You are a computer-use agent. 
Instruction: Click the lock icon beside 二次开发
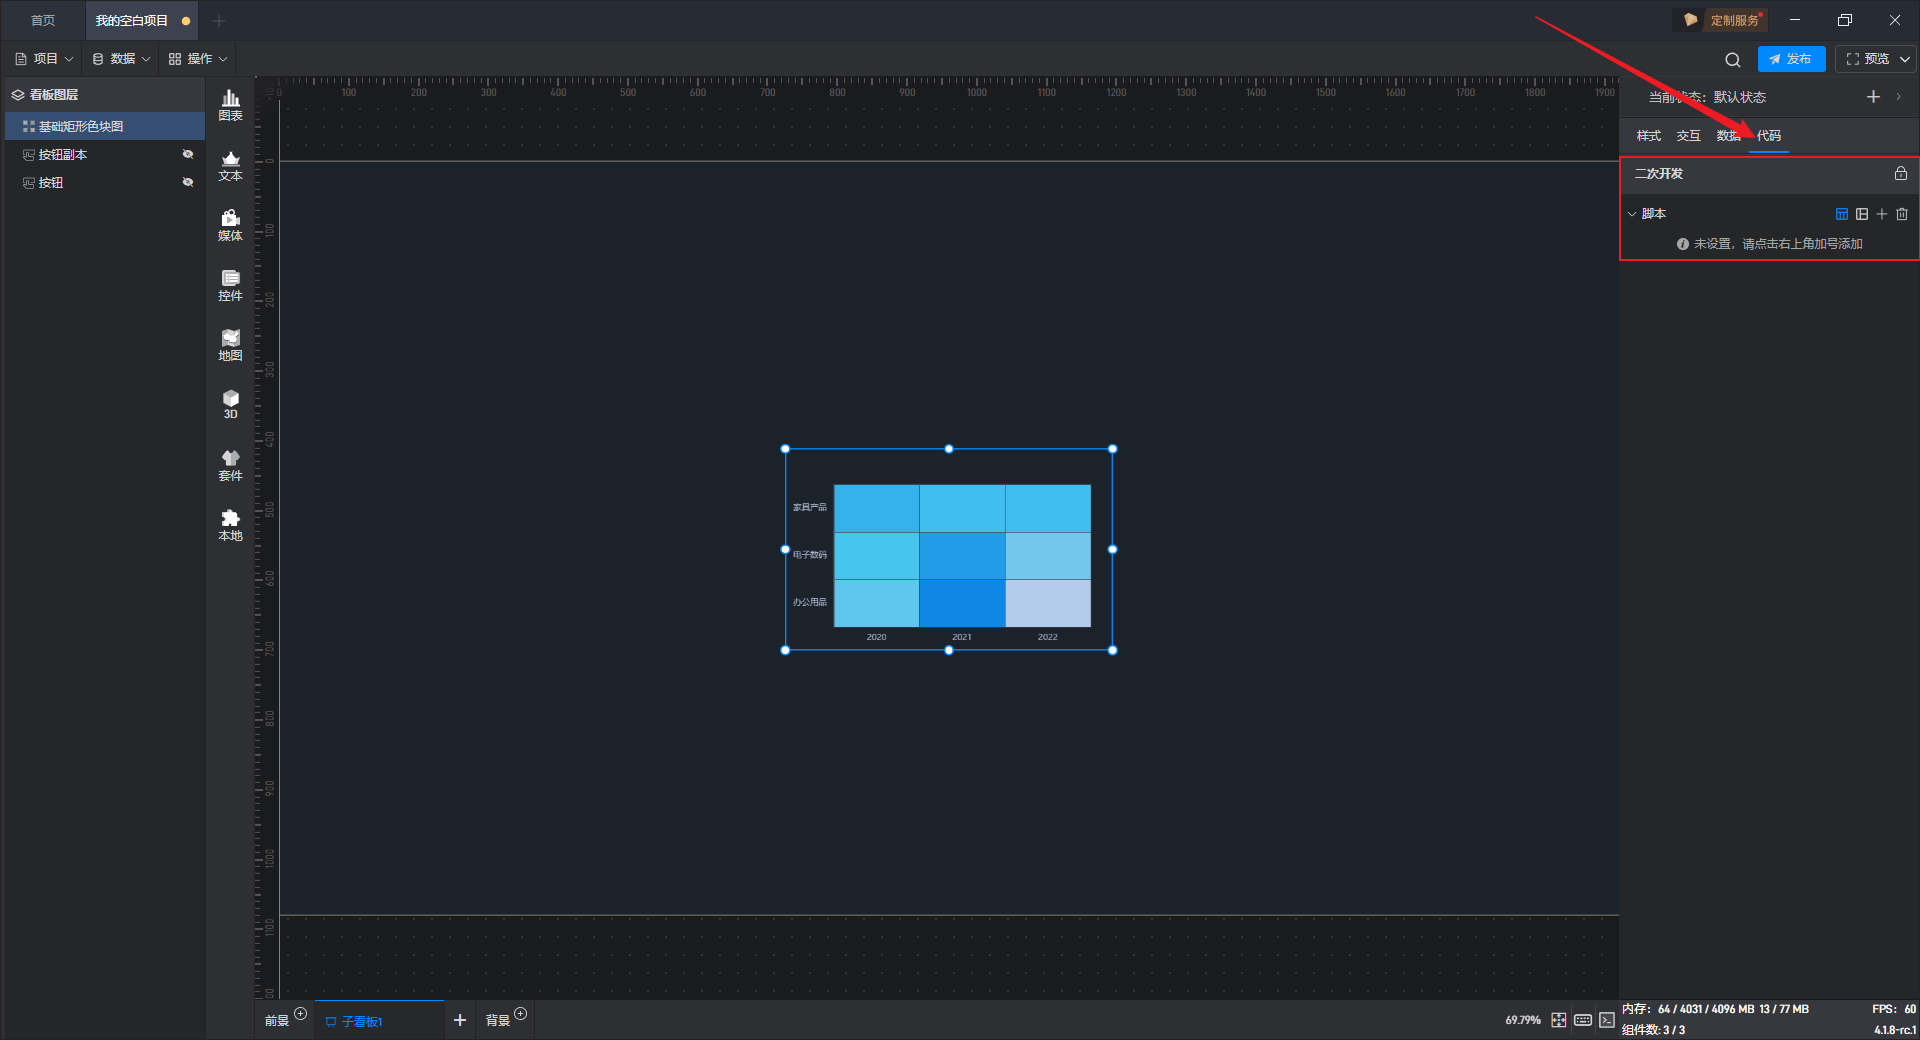(1901, 173)
